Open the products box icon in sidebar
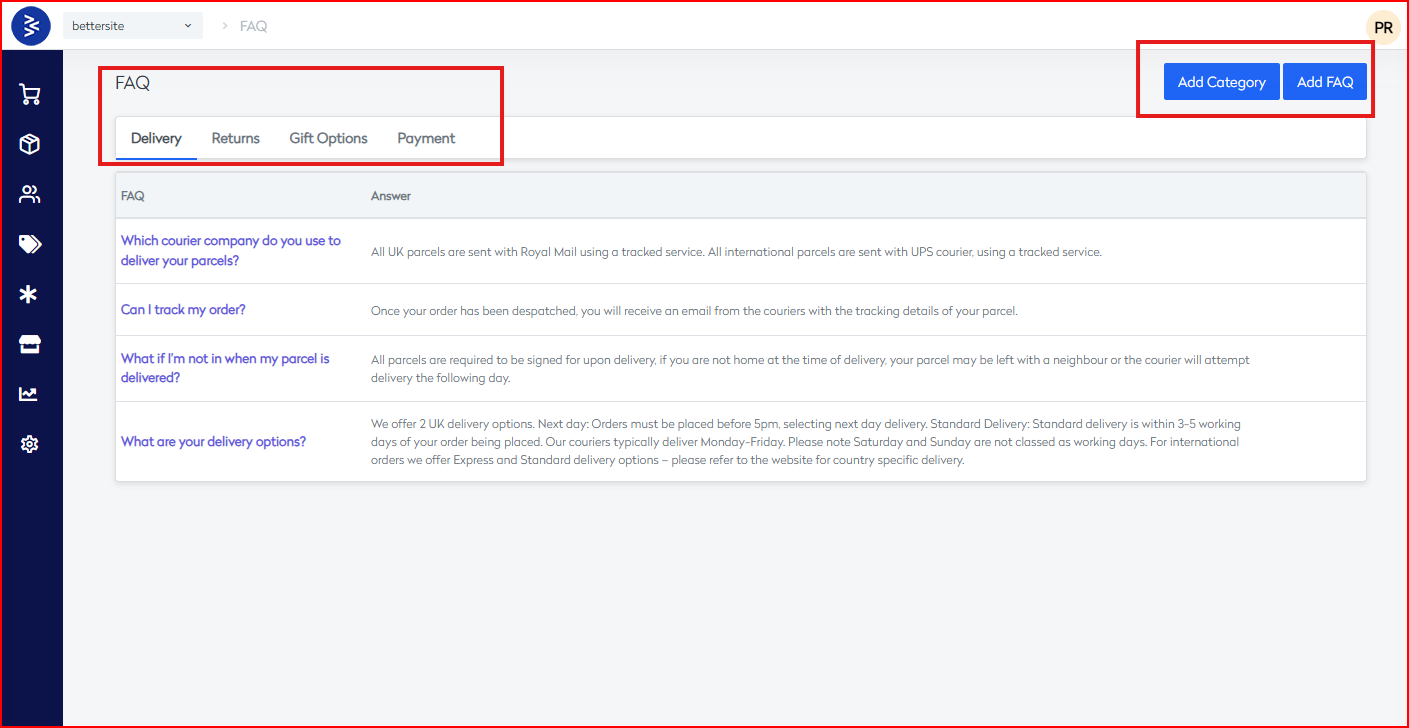1409x728 pixels. pos(30,145)
